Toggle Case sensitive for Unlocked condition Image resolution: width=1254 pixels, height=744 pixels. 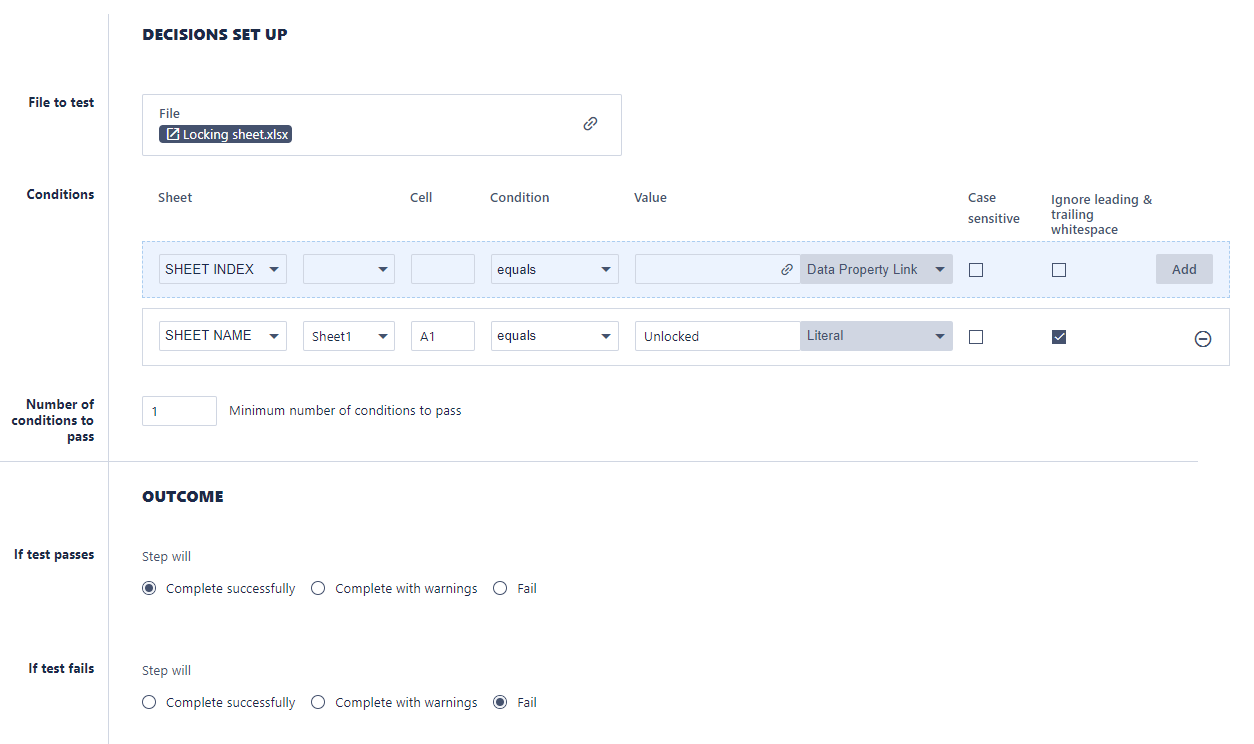tap(976, 337)
